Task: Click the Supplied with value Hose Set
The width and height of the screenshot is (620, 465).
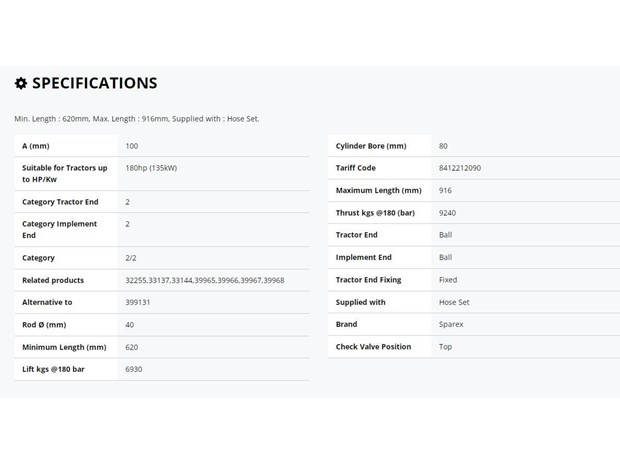Action: pyautogui.click(x=454, y=302)
